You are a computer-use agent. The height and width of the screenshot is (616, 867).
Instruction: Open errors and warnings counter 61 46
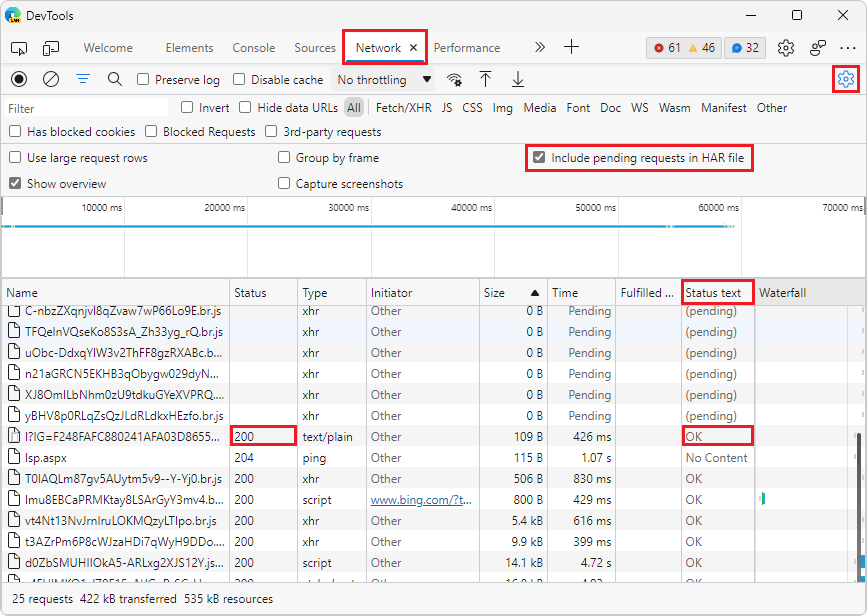(x=684, y=48)
